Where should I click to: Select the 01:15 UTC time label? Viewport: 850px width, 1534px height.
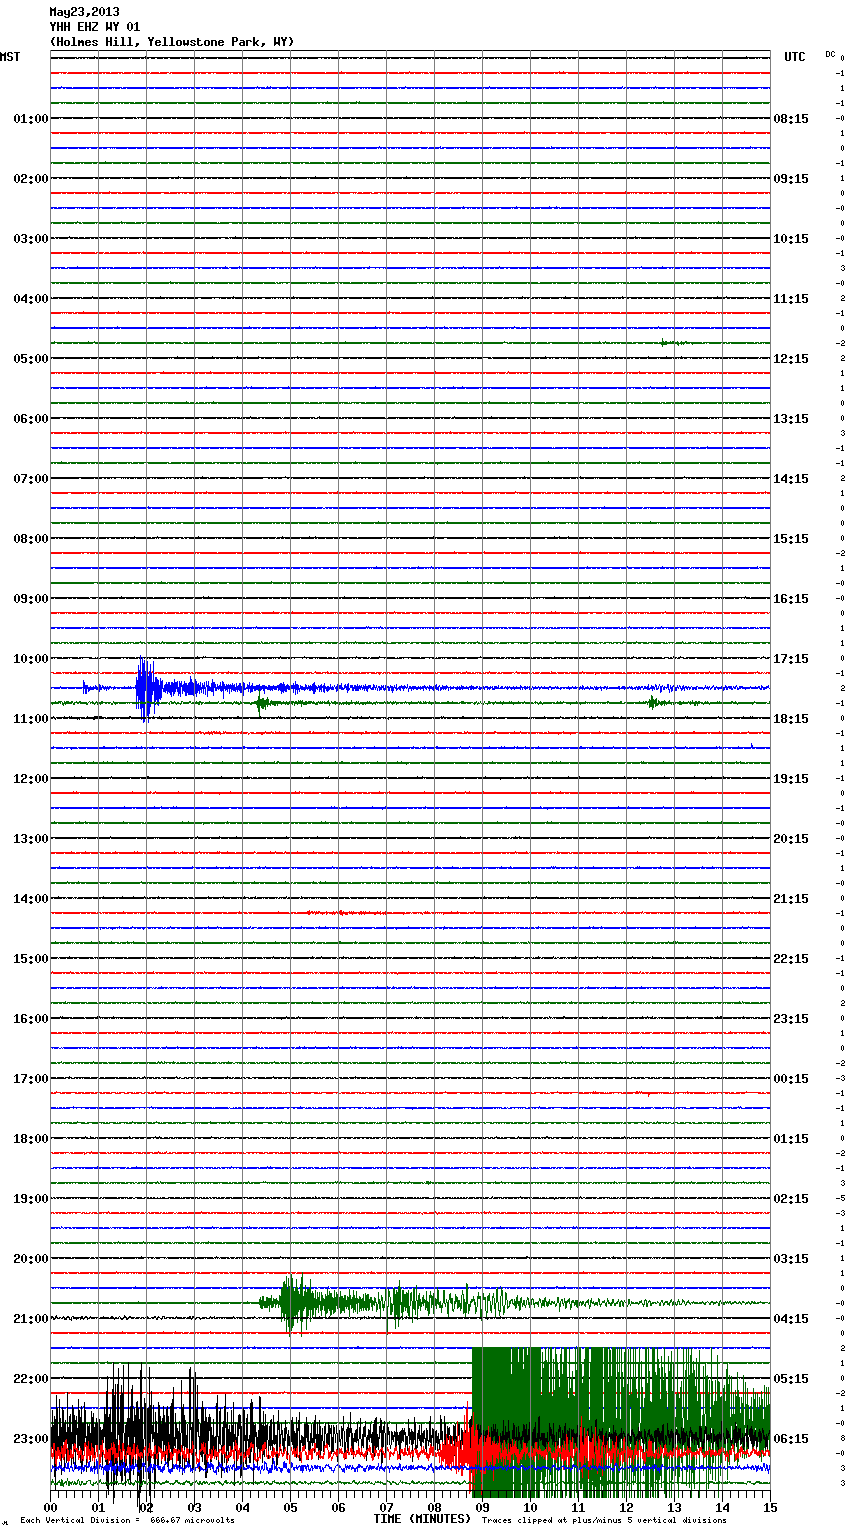[x=791, y=1139]
